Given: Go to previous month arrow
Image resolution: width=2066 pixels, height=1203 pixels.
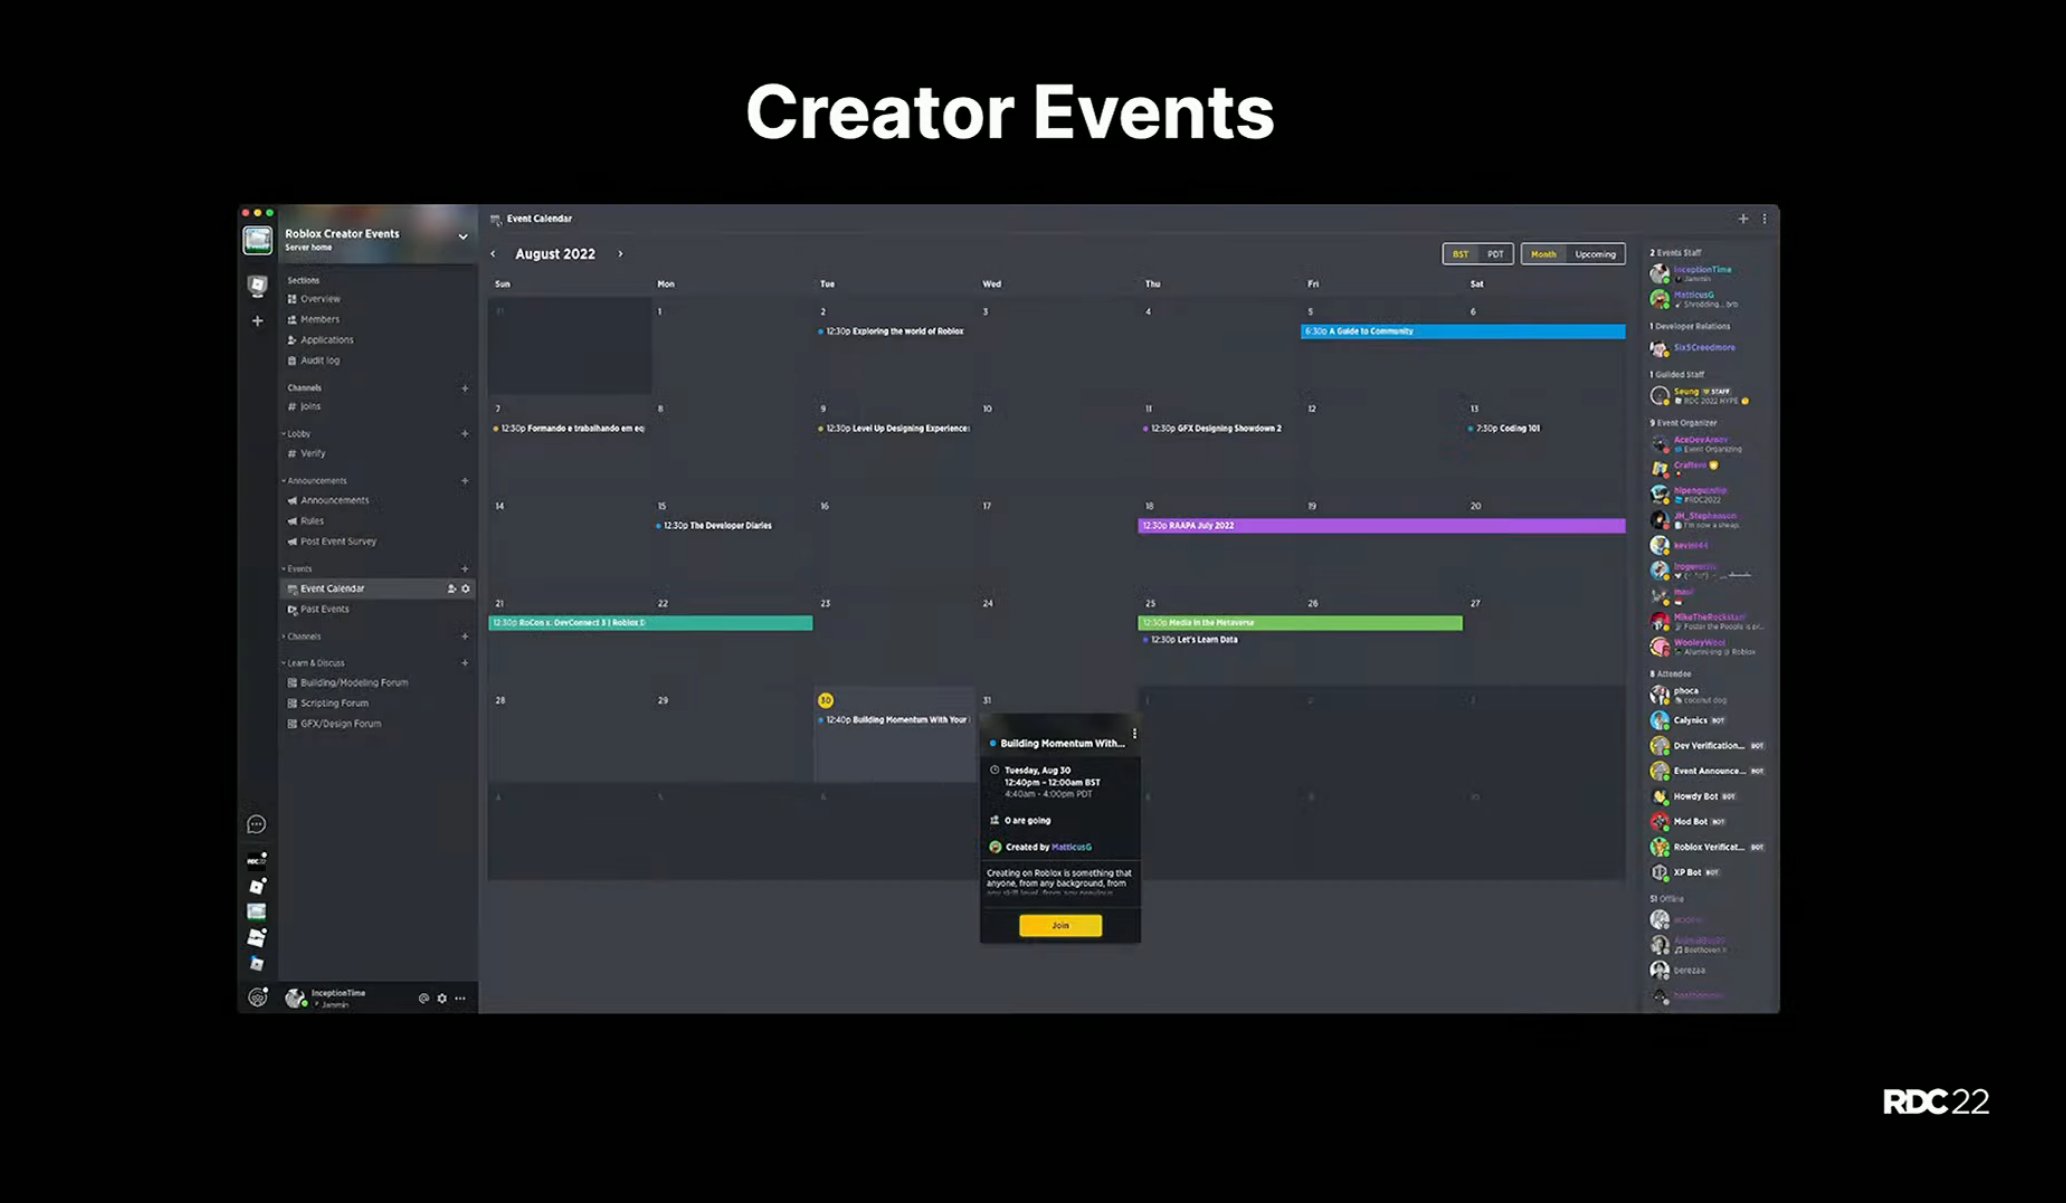Looking at the screenshot, I should [x=493, y=254].
